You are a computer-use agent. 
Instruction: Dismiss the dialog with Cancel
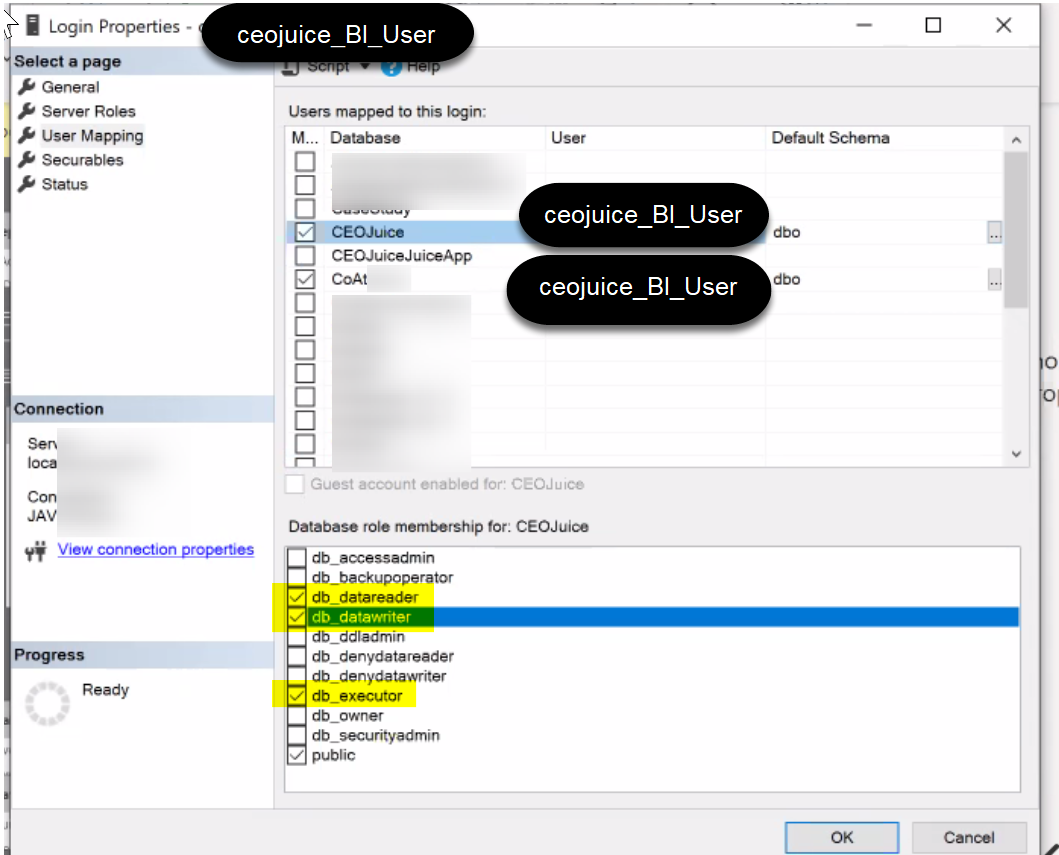(968, 837)
